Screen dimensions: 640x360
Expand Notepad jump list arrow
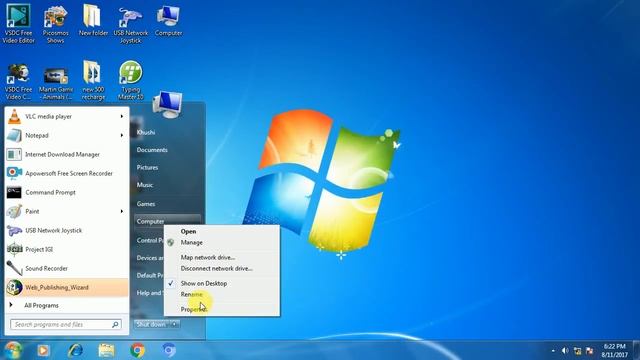point(122,135)
